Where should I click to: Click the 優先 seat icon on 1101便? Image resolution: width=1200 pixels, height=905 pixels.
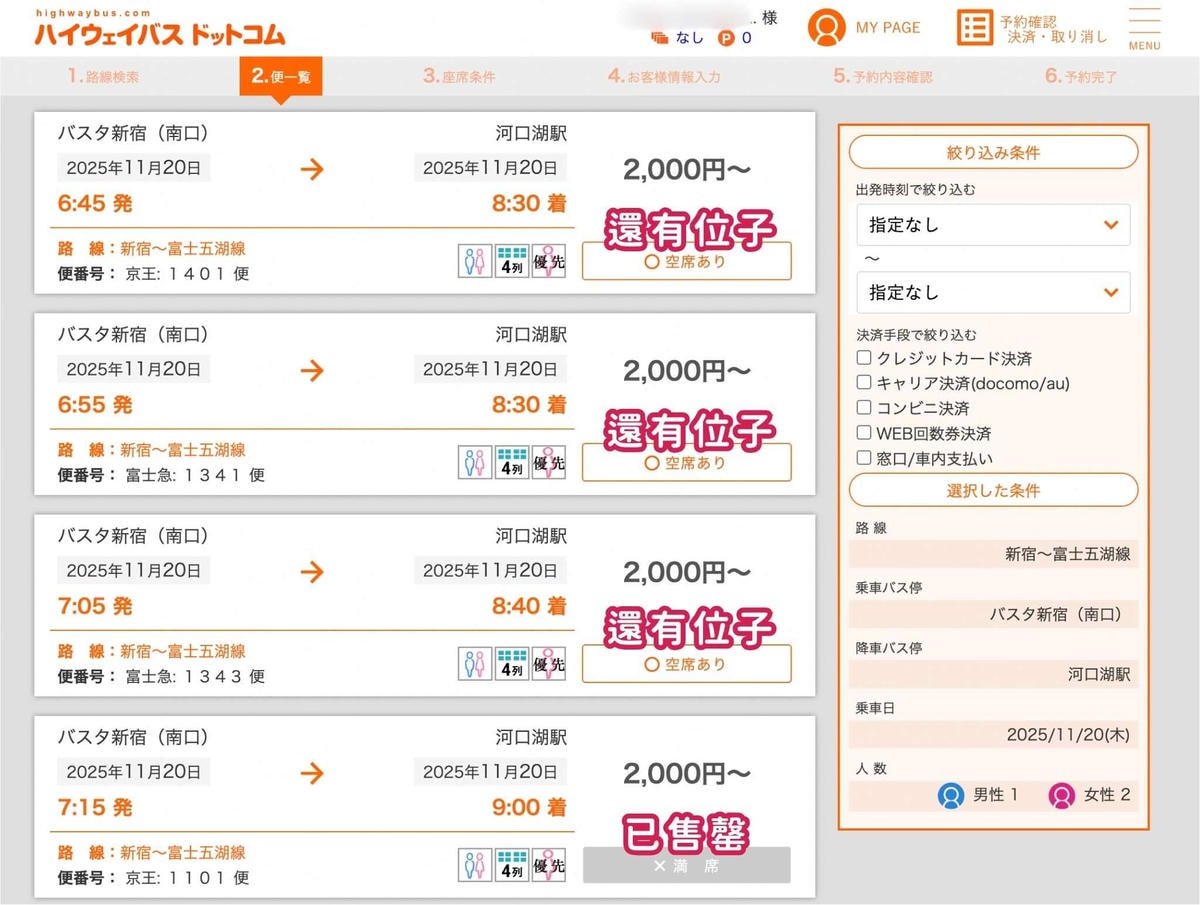[x=548, y=866]
